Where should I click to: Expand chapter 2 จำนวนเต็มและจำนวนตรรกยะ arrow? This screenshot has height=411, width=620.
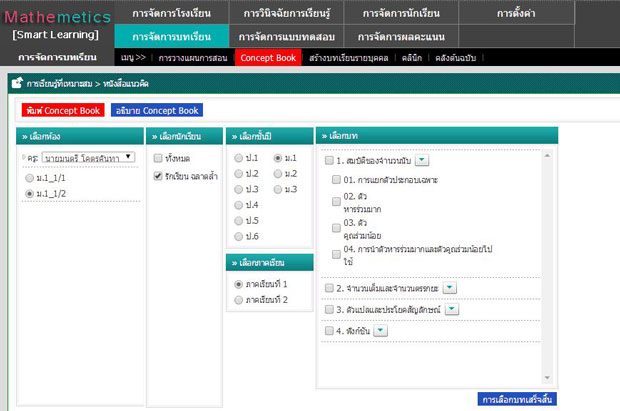click(449, 288)
